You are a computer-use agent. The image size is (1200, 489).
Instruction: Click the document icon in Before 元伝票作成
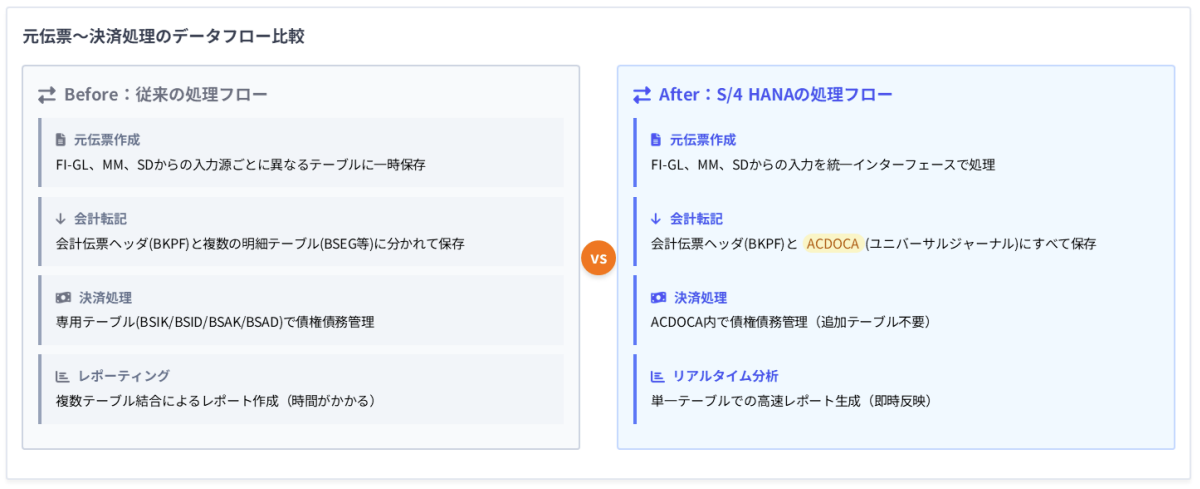pyautogui.click(x=61, y=140)
